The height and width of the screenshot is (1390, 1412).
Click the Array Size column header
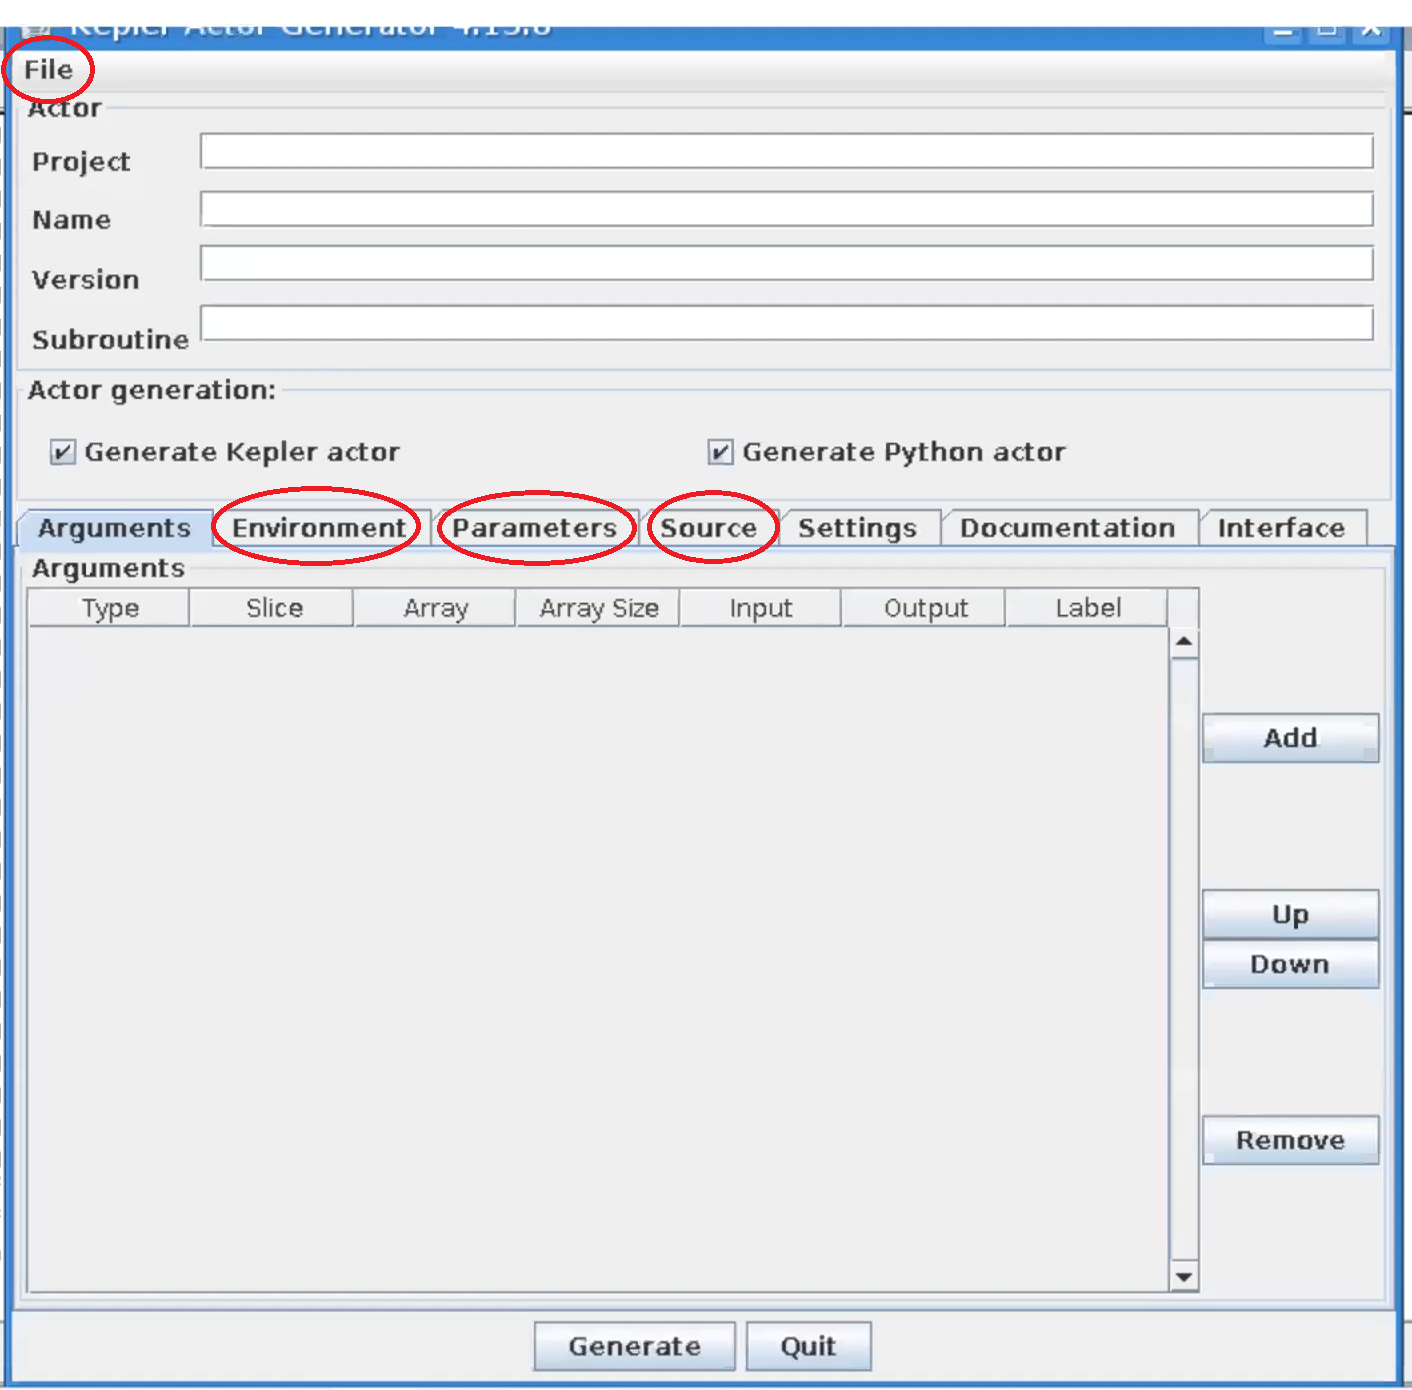[599, 608]
